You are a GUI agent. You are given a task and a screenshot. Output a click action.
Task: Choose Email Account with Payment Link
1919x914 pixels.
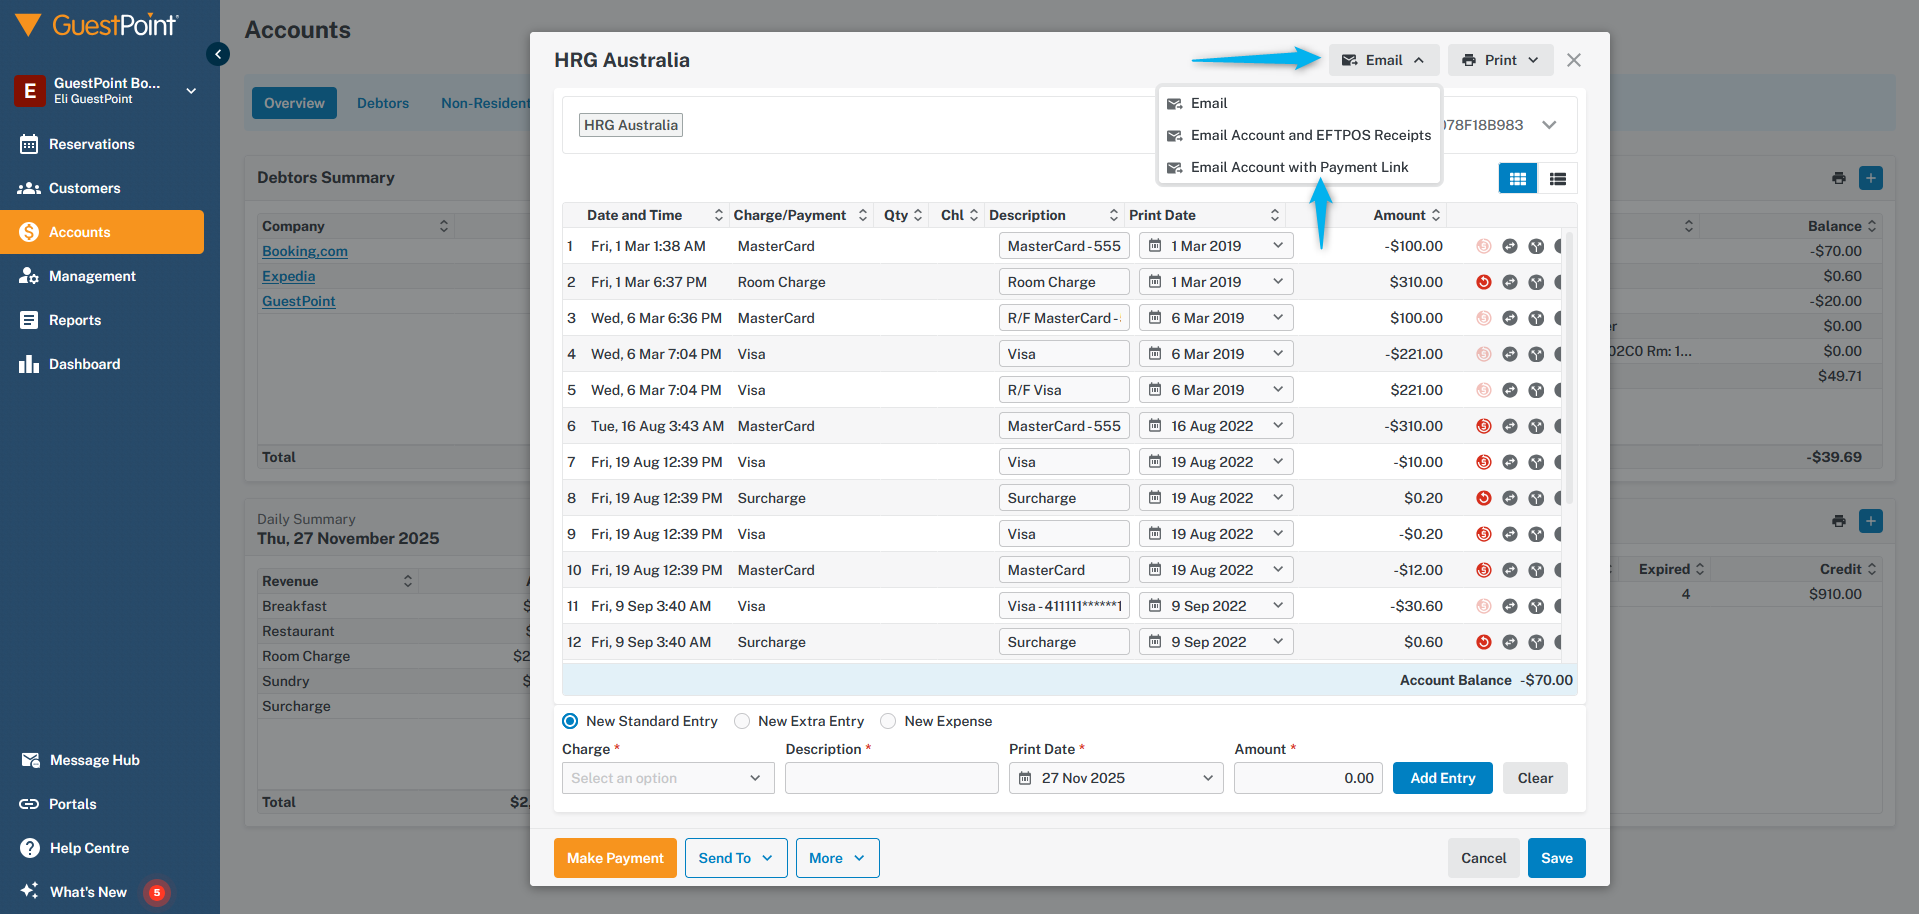click(x=1299, y=167)
